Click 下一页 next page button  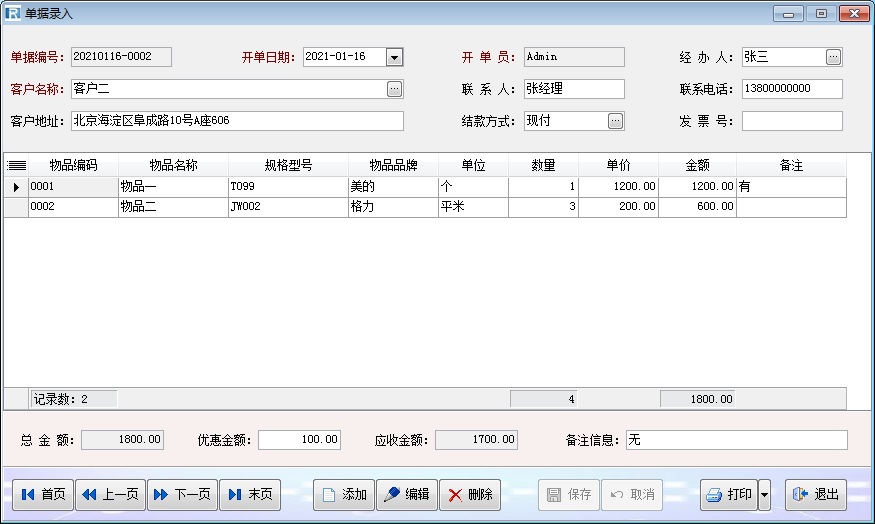[182, 495]
